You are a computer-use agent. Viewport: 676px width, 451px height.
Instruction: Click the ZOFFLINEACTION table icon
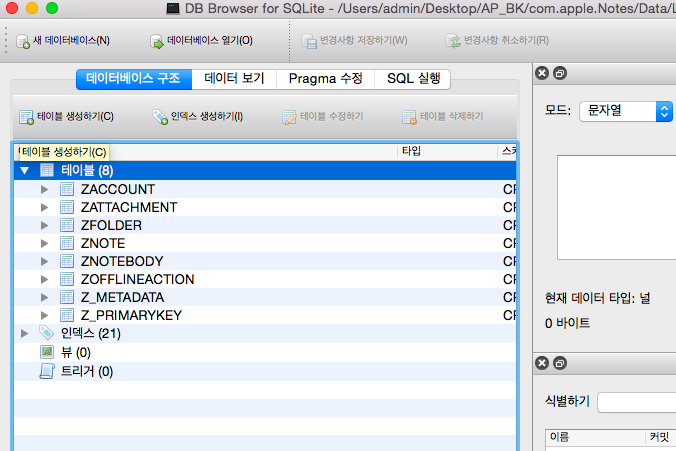pos(67,279)
